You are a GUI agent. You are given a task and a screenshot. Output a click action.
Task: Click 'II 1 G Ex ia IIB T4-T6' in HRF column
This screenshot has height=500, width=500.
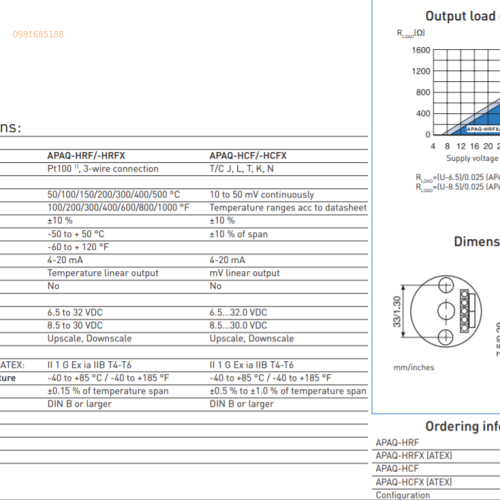click(x=89, y=365)
